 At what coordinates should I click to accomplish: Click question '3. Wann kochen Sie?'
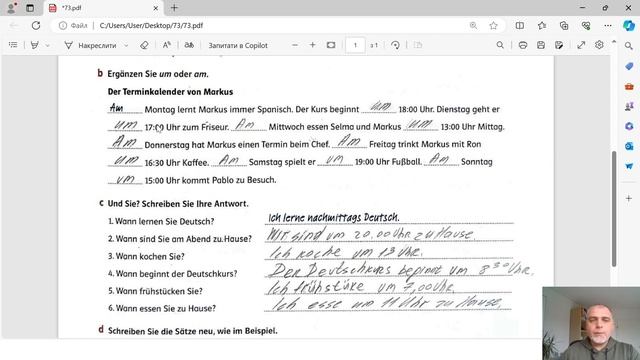tap(146, 256)
